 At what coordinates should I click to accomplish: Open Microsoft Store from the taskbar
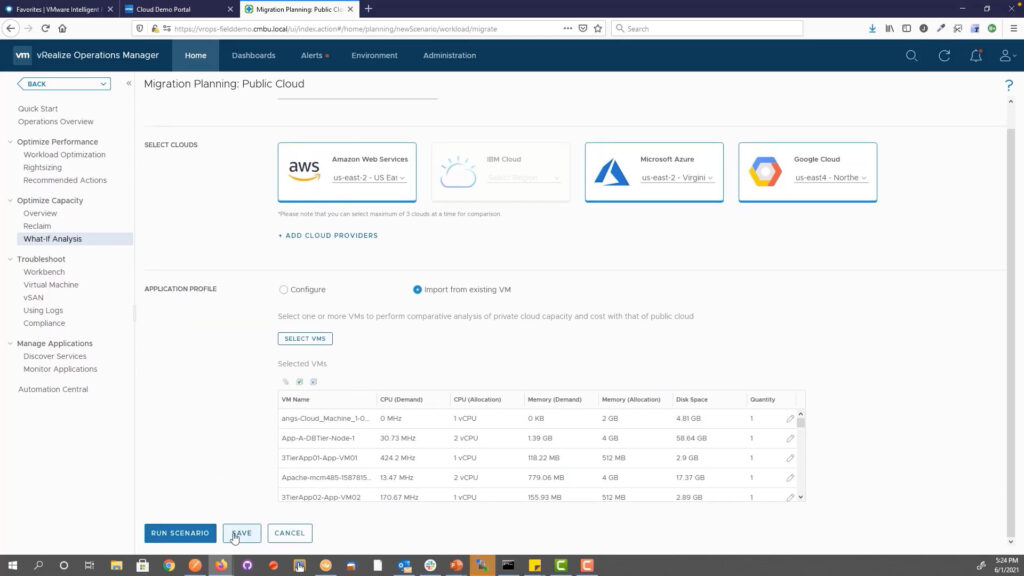(x=142, y=566)
